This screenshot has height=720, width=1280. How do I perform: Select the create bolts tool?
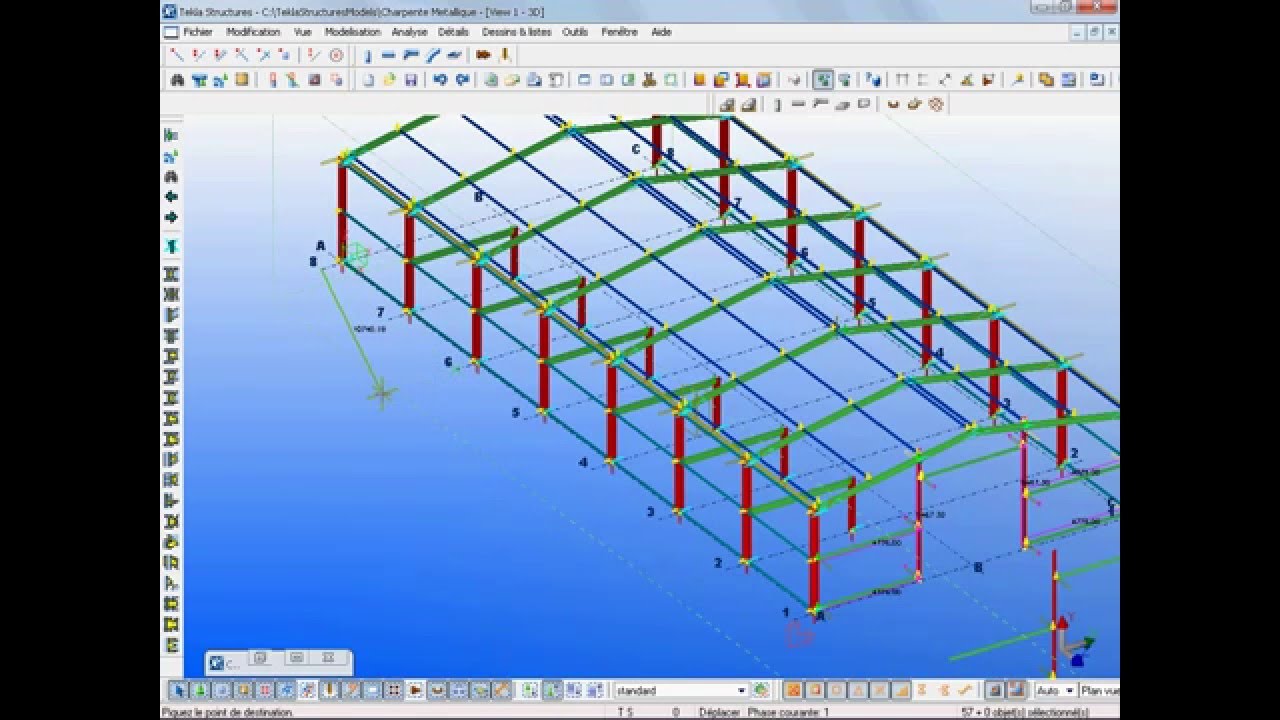(x=483, y=56)
